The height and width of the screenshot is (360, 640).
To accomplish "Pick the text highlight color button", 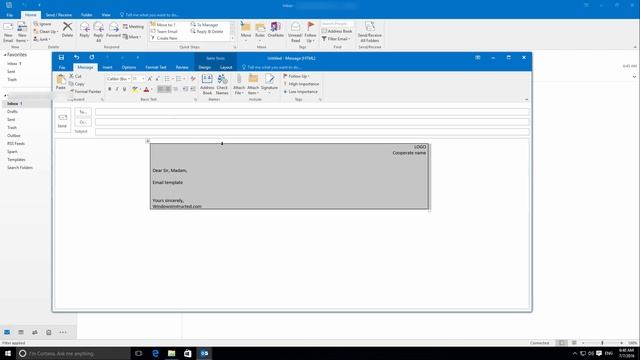I will click(x=135, y=89).
